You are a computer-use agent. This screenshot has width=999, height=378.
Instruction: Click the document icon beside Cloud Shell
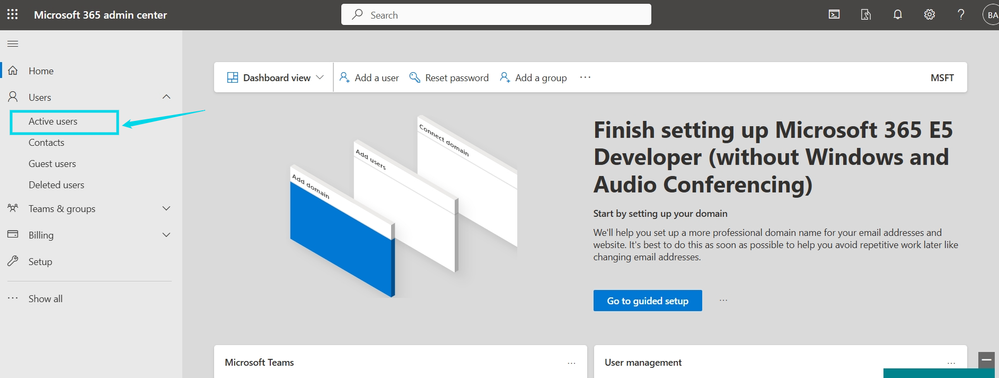(865, 15)
